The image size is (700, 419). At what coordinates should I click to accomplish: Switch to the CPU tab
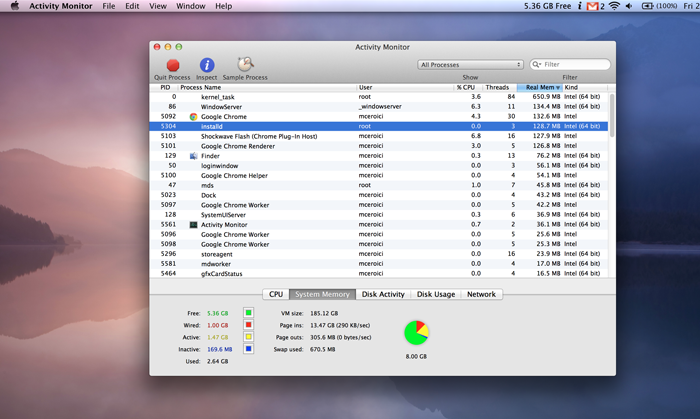[276, 294]
